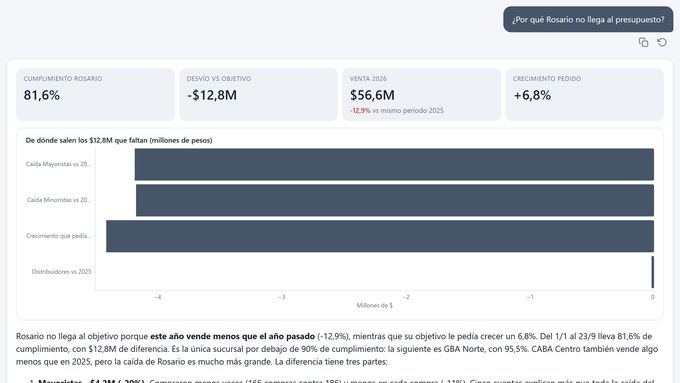This screenshot has width=680, height=383.
Task: Click chart title 'De dónde salen los $12,8M que faltan'
Action: (x=119, y=141)
